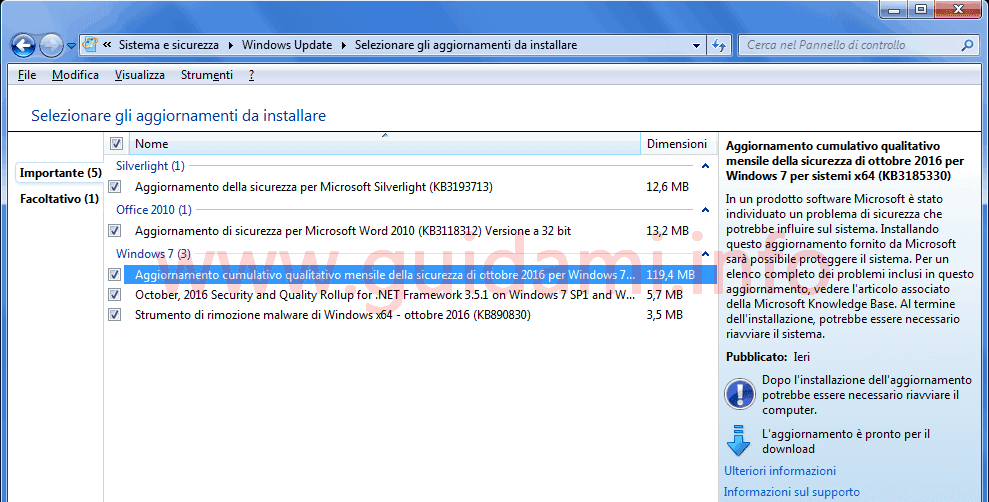Open the Visualizza menu
989x502 pixels.
point(139,75)
